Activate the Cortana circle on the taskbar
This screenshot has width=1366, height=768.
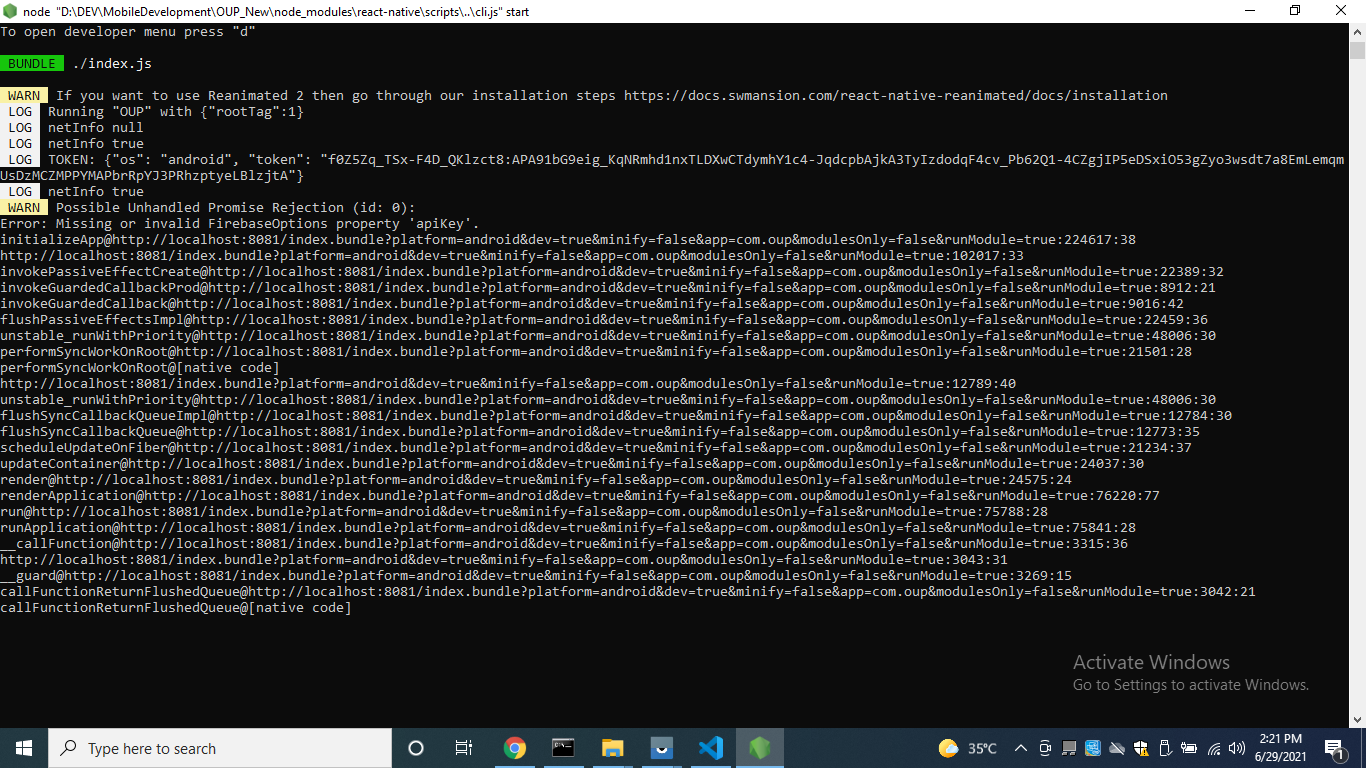coord(415,747)
